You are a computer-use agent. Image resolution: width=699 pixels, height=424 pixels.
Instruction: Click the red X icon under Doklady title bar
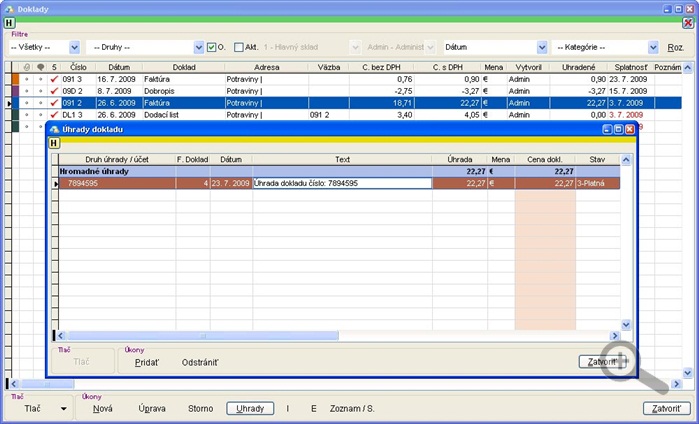(688, 23)
